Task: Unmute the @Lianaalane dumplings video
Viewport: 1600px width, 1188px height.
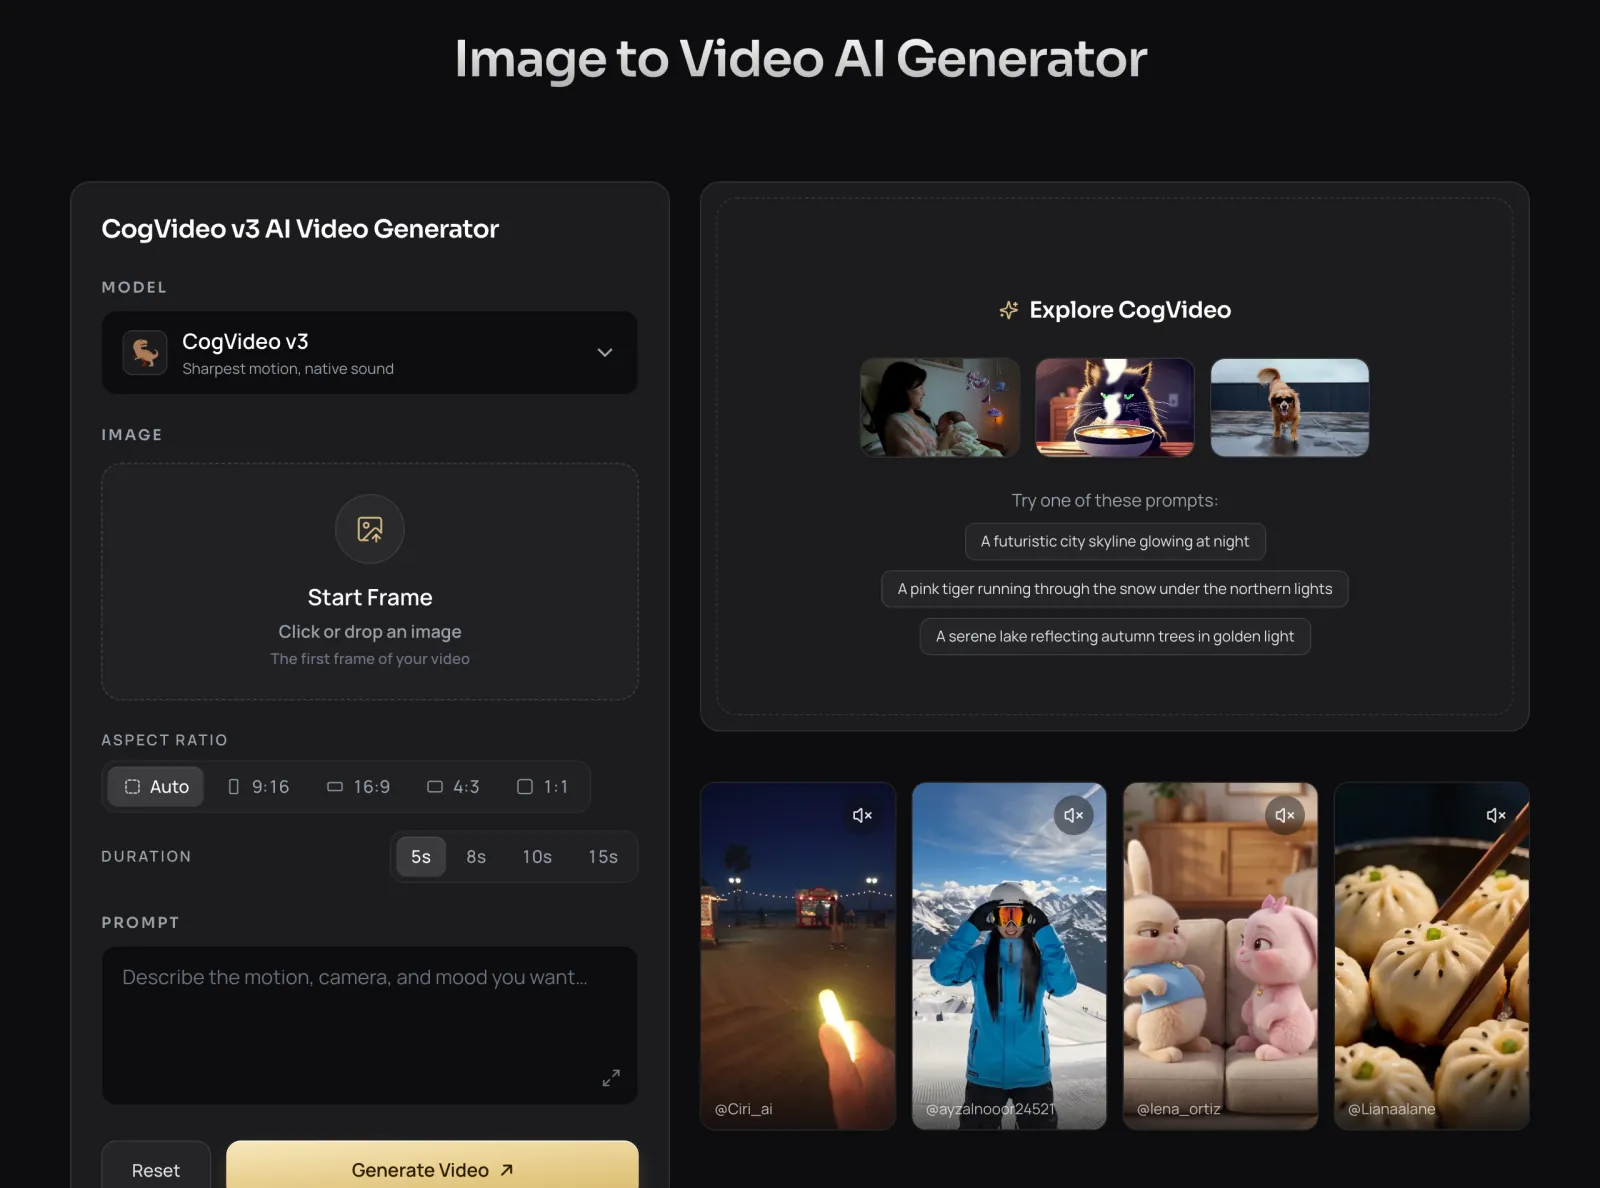Action: [x=1496, y=815]
